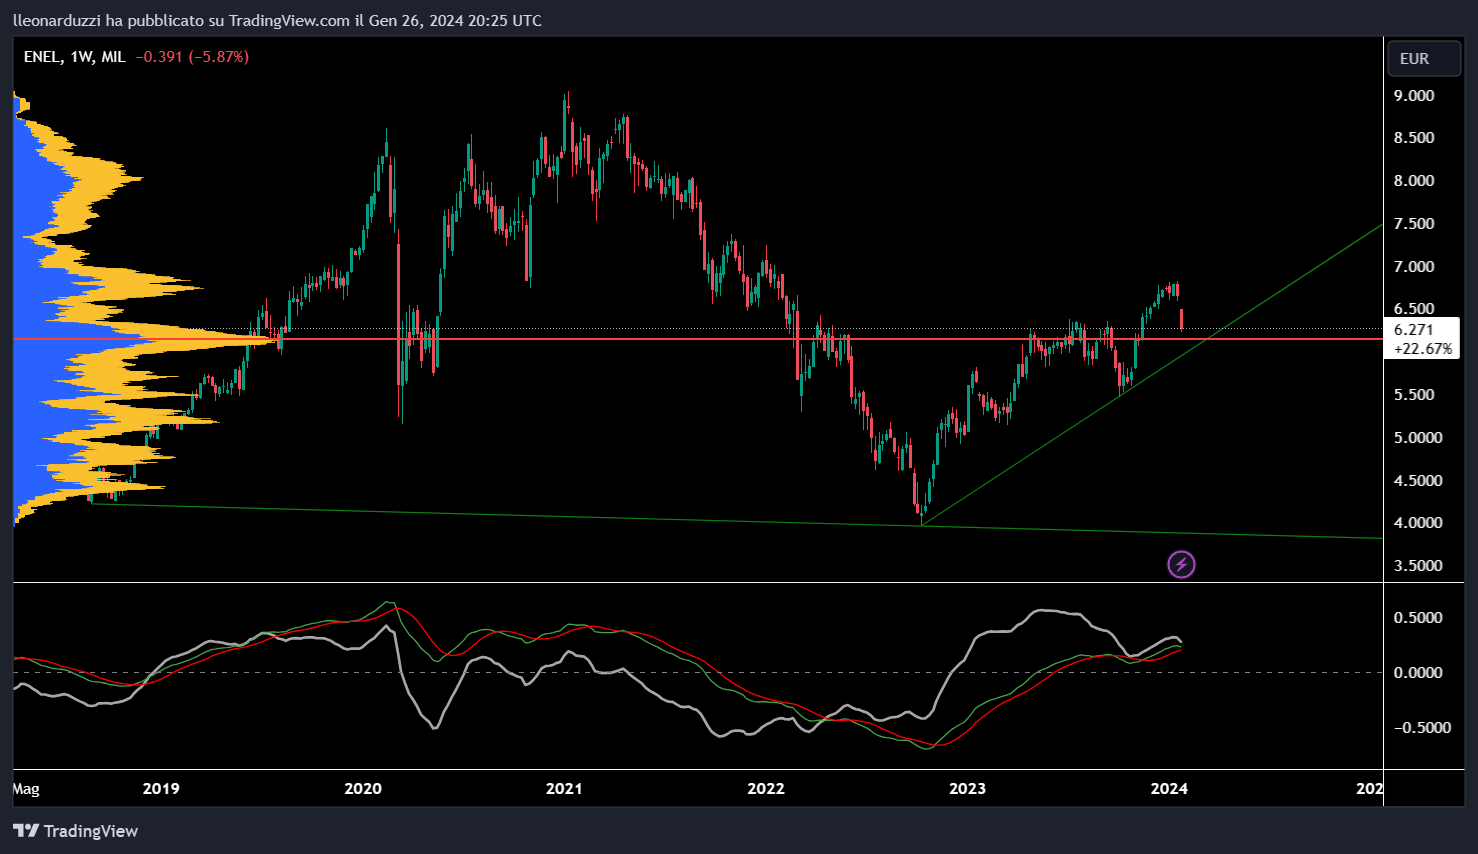Image resolution: width=1478 pixels, height=854 pixels.
Task: Click the 5.500 price axis label
Action: click(x=1414, y=395)
